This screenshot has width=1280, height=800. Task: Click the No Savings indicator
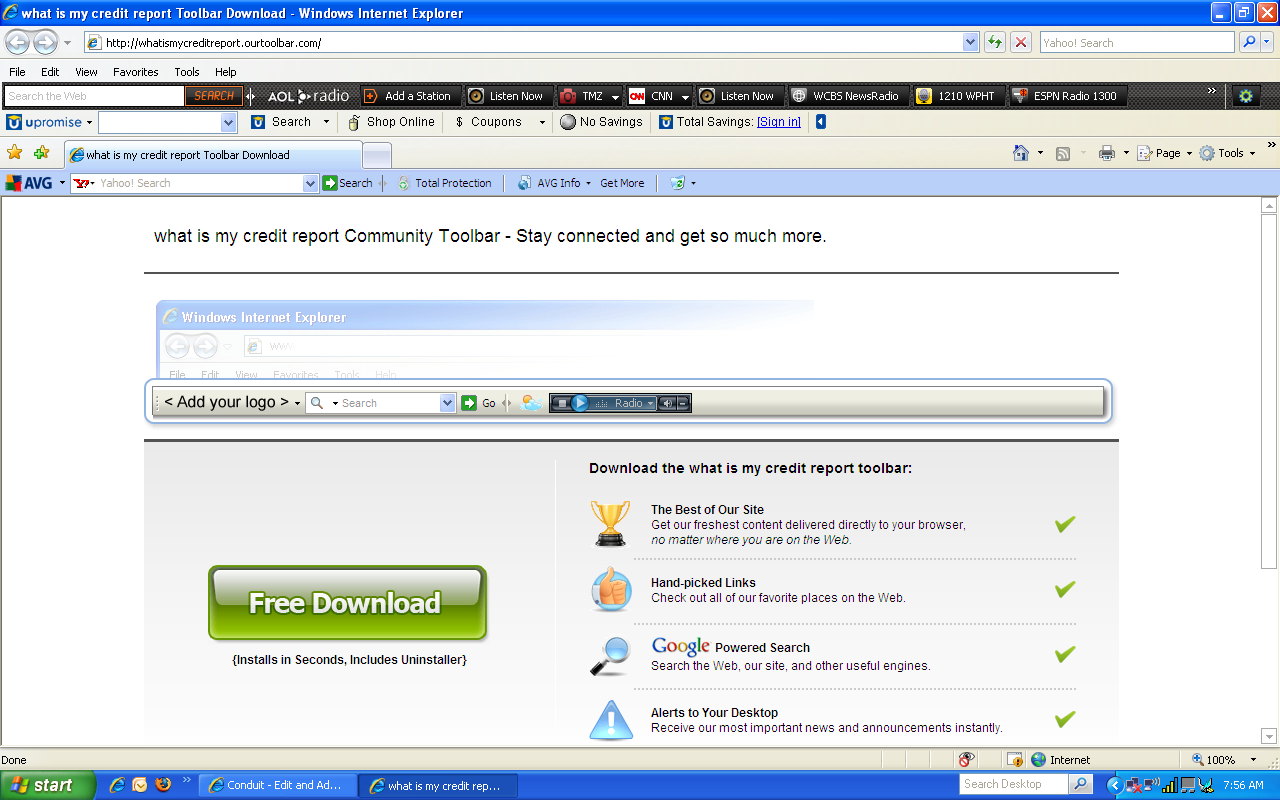click(x=601, y=122)
